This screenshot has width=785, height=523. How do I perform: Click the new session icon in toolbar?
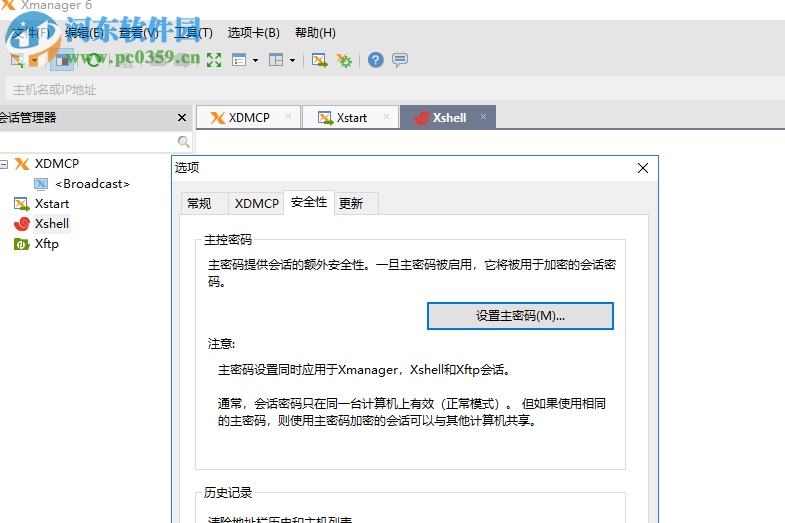point(18,61)
